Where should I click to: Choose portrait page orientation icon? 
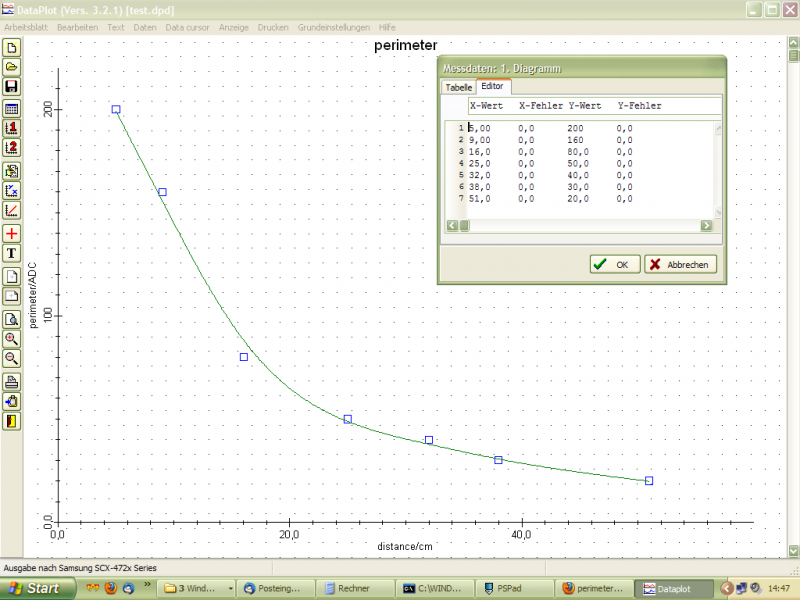coord(11,277)
